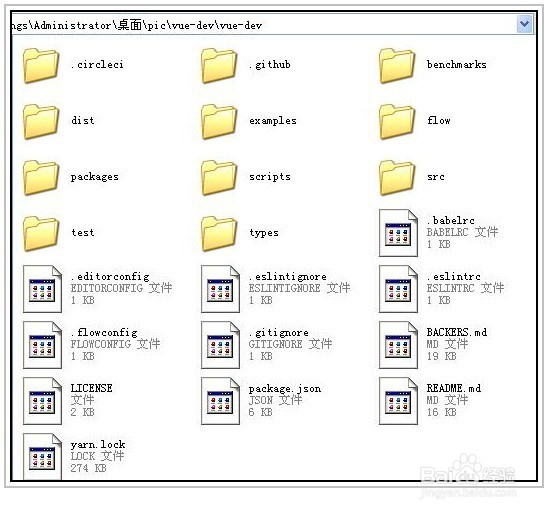Click the "BACKERS.md" file name
The image size is (548, 512).
point(457,332)
